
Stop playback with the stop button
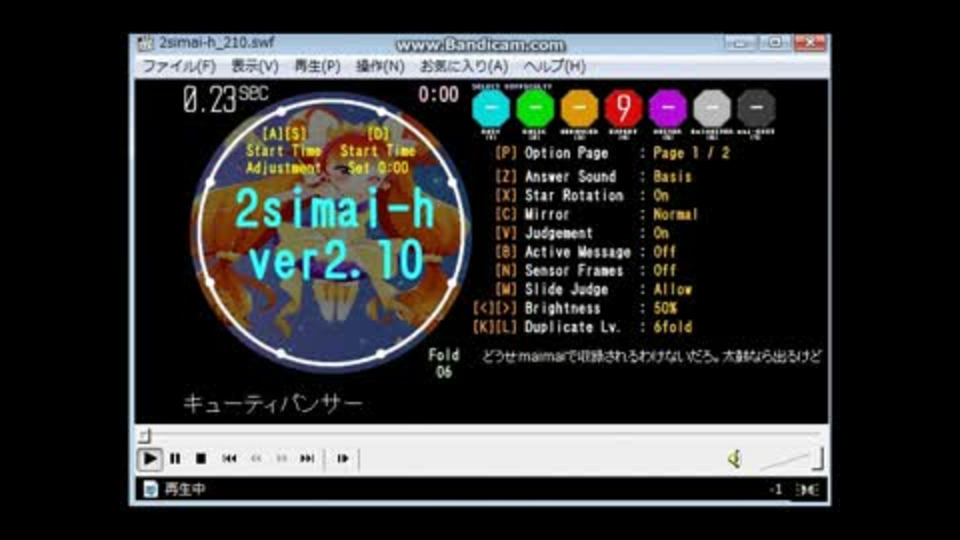coord(201,459)
